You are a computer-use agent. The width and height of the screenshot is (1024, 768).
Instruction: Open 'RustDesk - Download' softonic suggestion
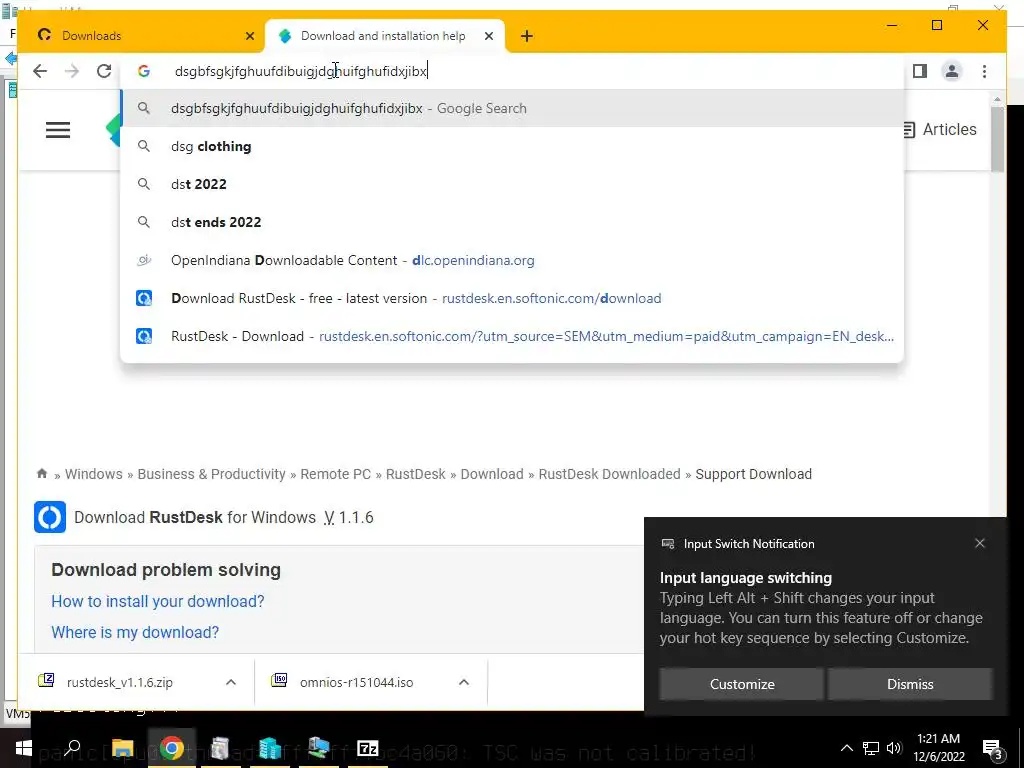pos(513,336)
